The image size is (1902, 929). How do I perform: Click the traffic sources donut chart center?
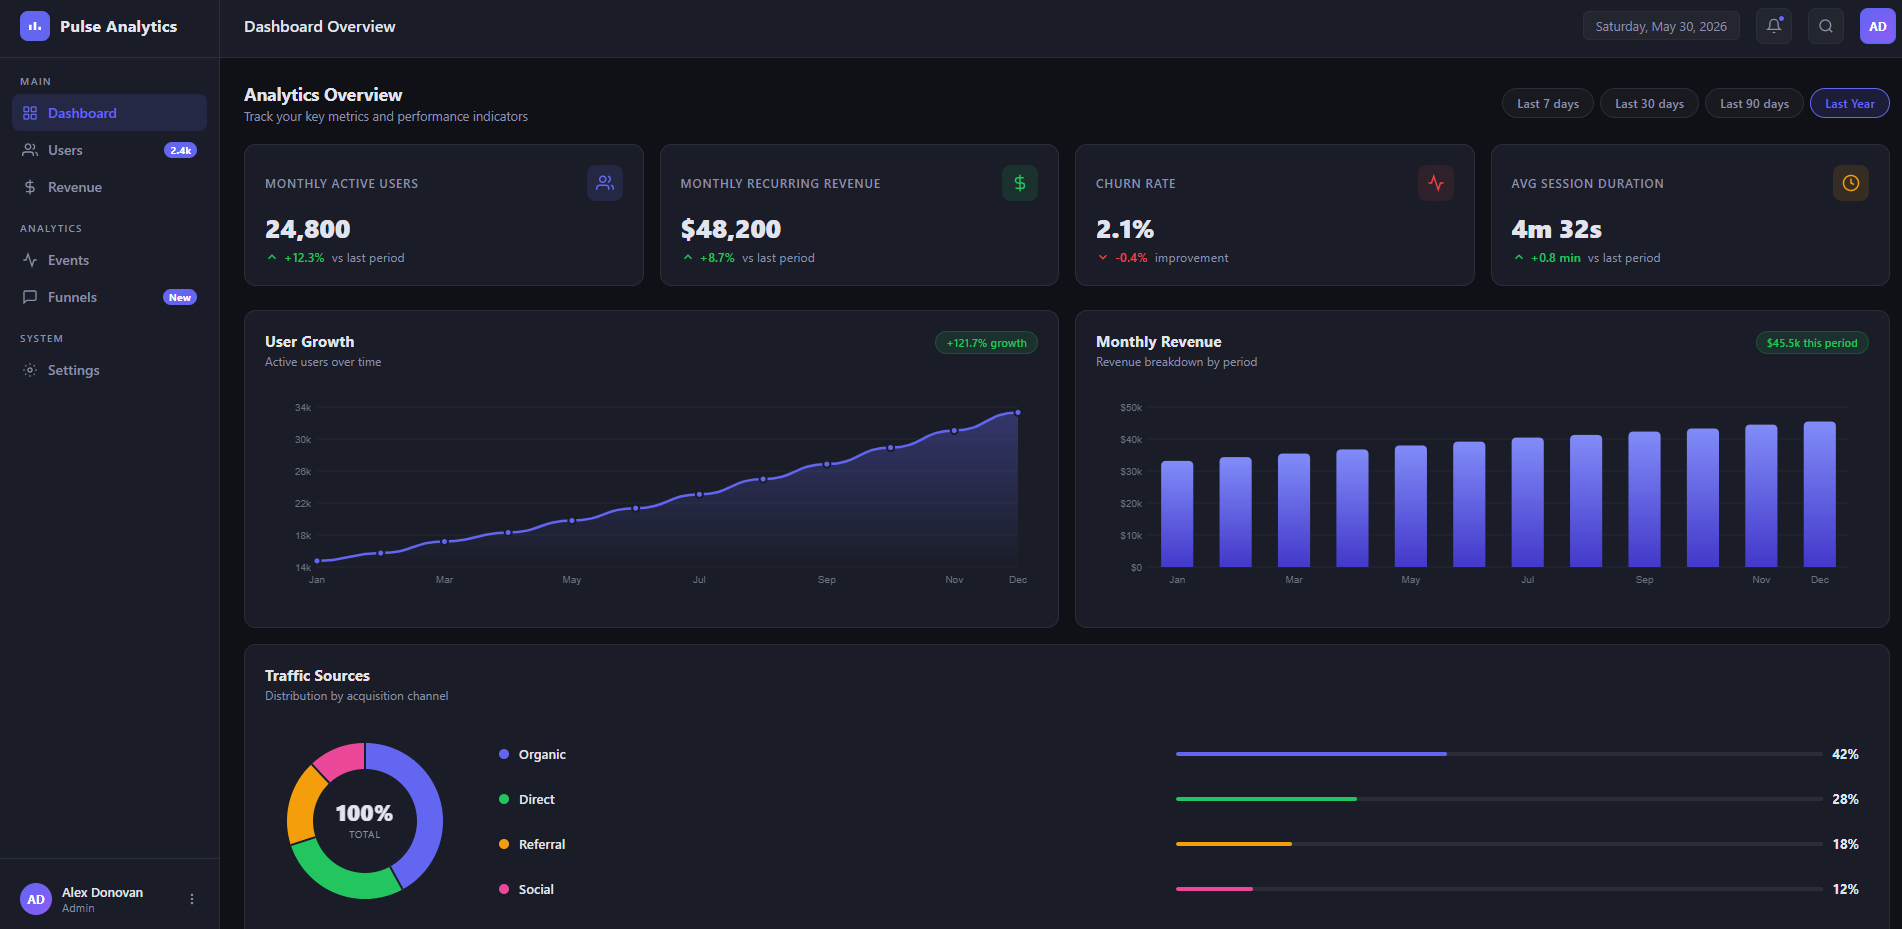(365, 820)
